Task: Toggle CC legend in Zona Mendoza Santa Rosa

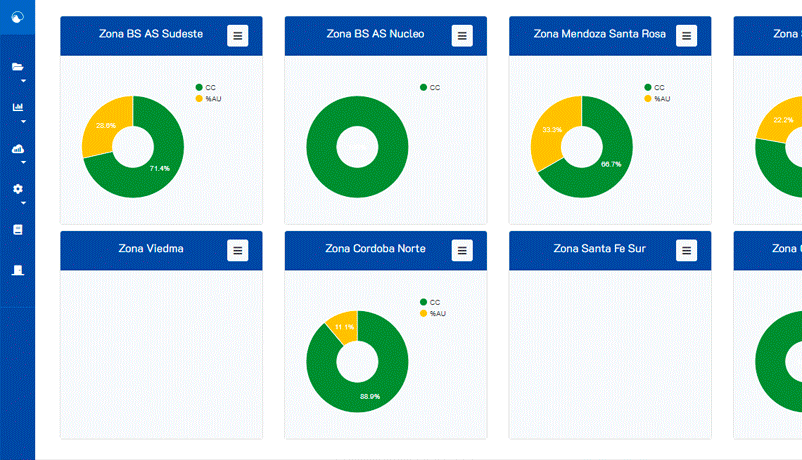Action: (x=655, y=87)
